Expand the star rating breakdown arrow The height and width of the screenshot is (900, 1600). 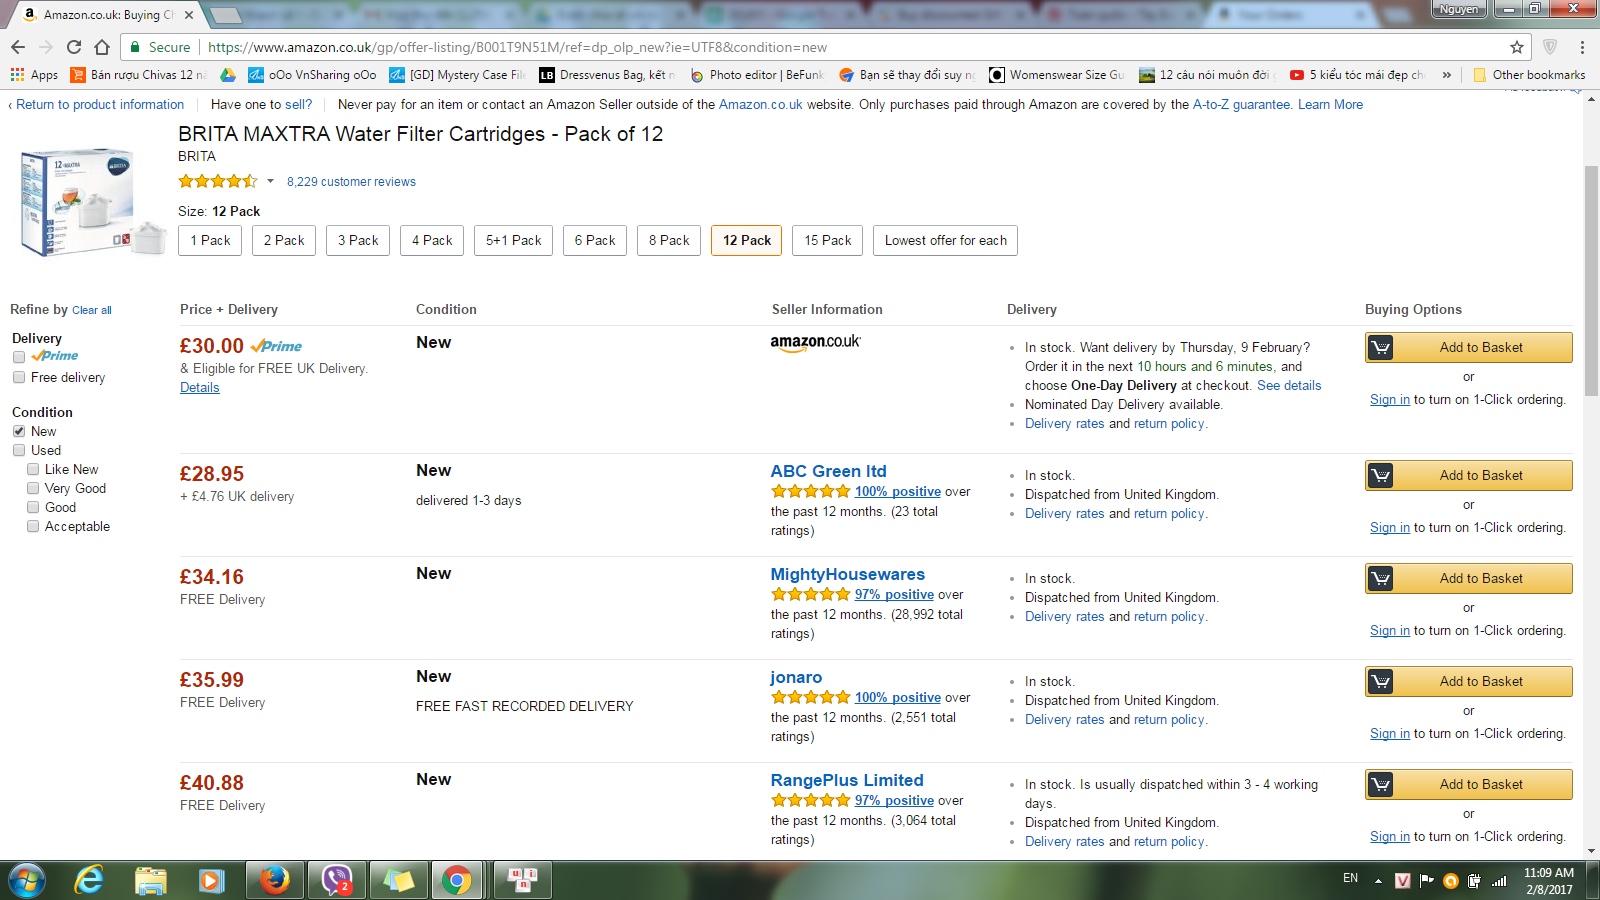pos(270,182)
